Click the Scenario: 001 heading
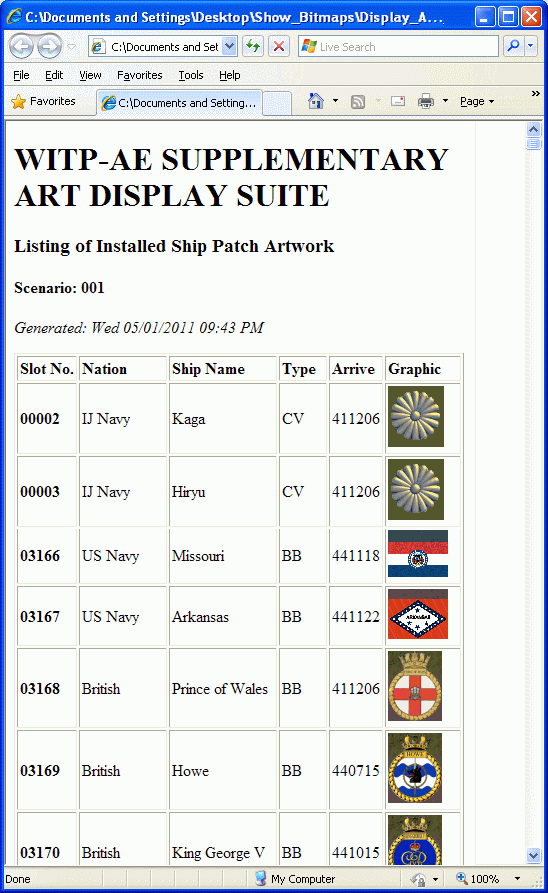The height and width of the screenshot is (893, 548). pos(59,288)
